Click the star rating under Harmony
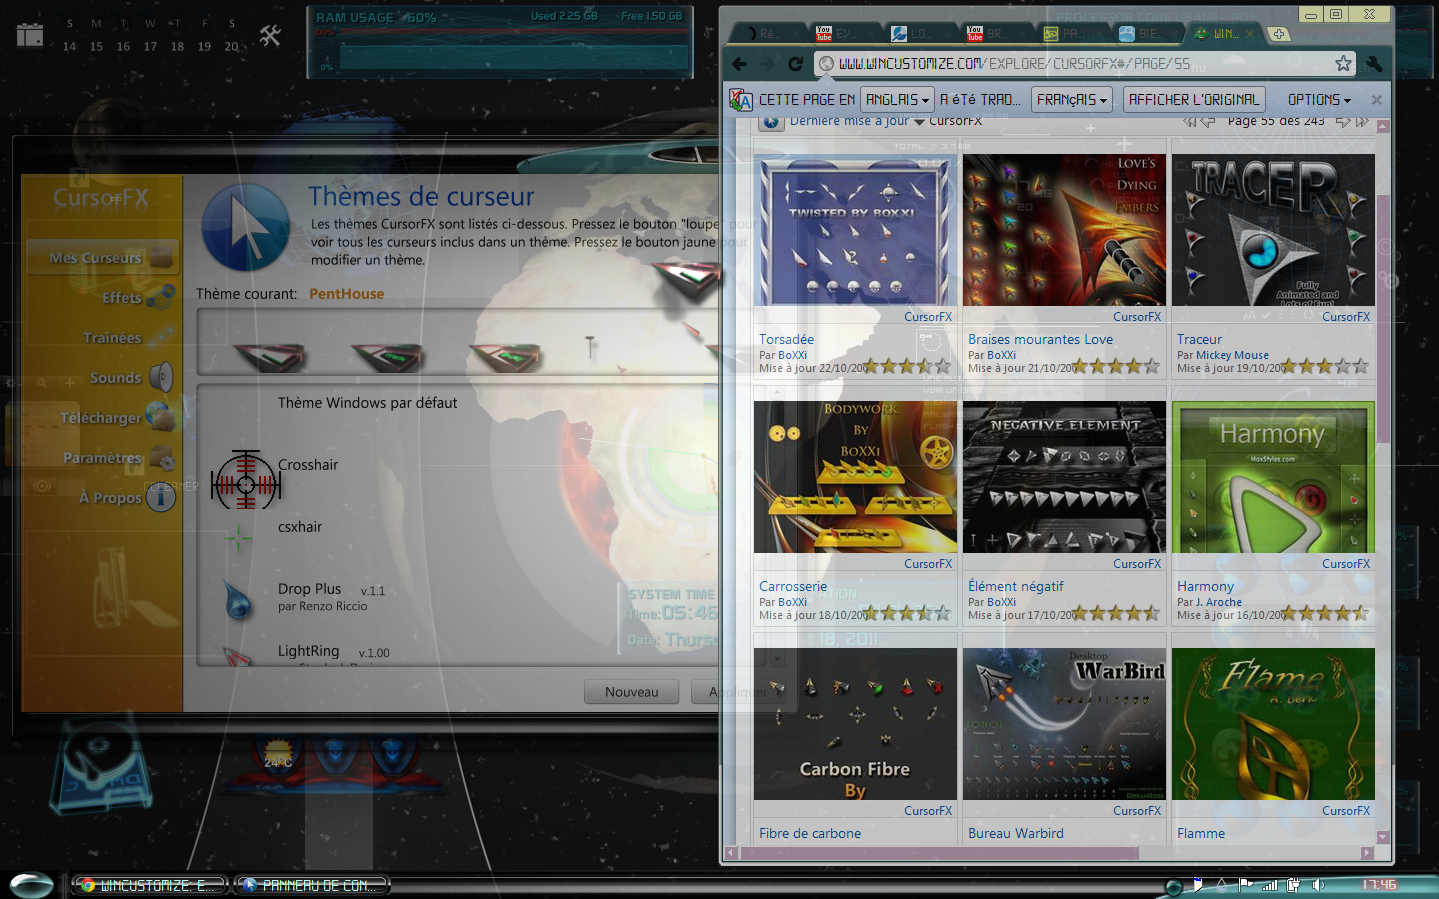Viewport: 1439px width, 899px height. (x=1324, y=613)
